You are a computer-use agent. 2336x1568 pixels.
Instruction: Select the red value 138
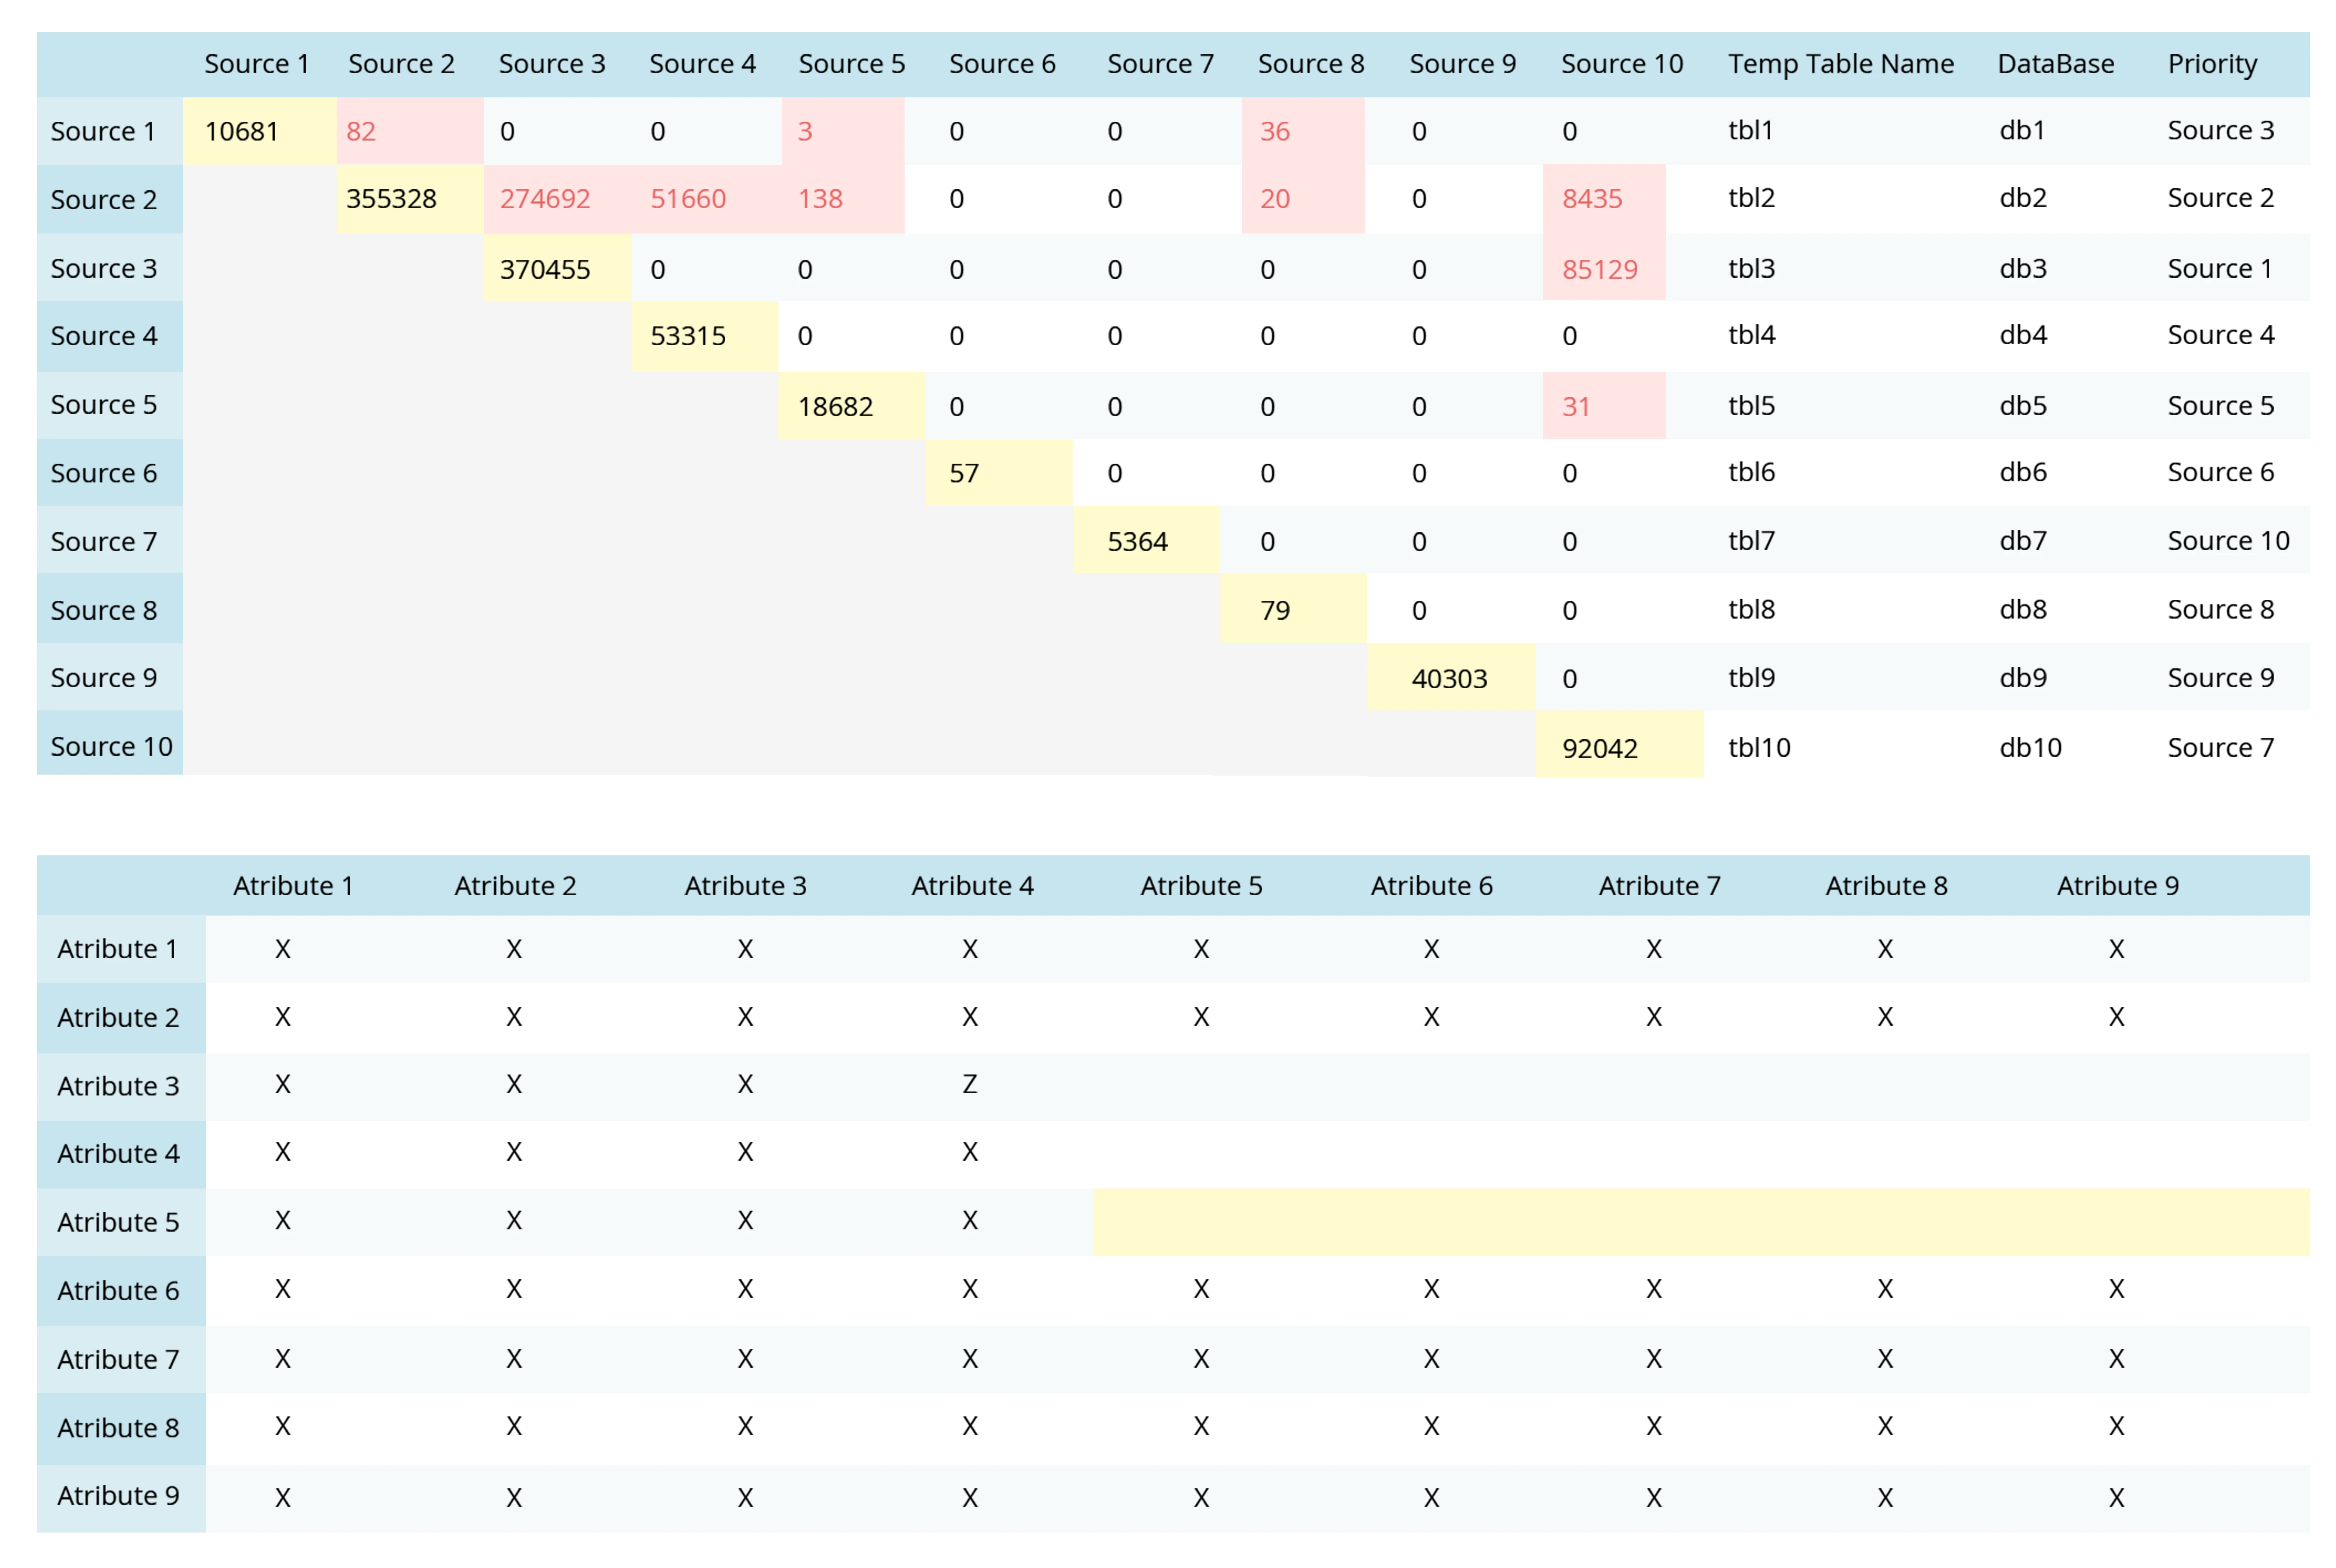[x=820, y=199]
